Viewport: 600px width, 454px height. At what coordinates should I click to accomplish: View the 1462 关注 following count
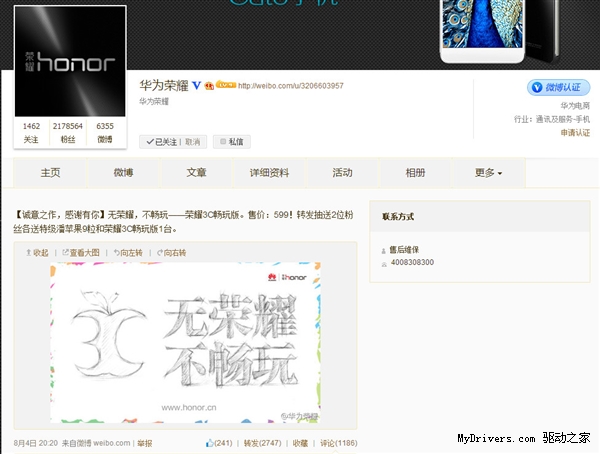point(31,132)
